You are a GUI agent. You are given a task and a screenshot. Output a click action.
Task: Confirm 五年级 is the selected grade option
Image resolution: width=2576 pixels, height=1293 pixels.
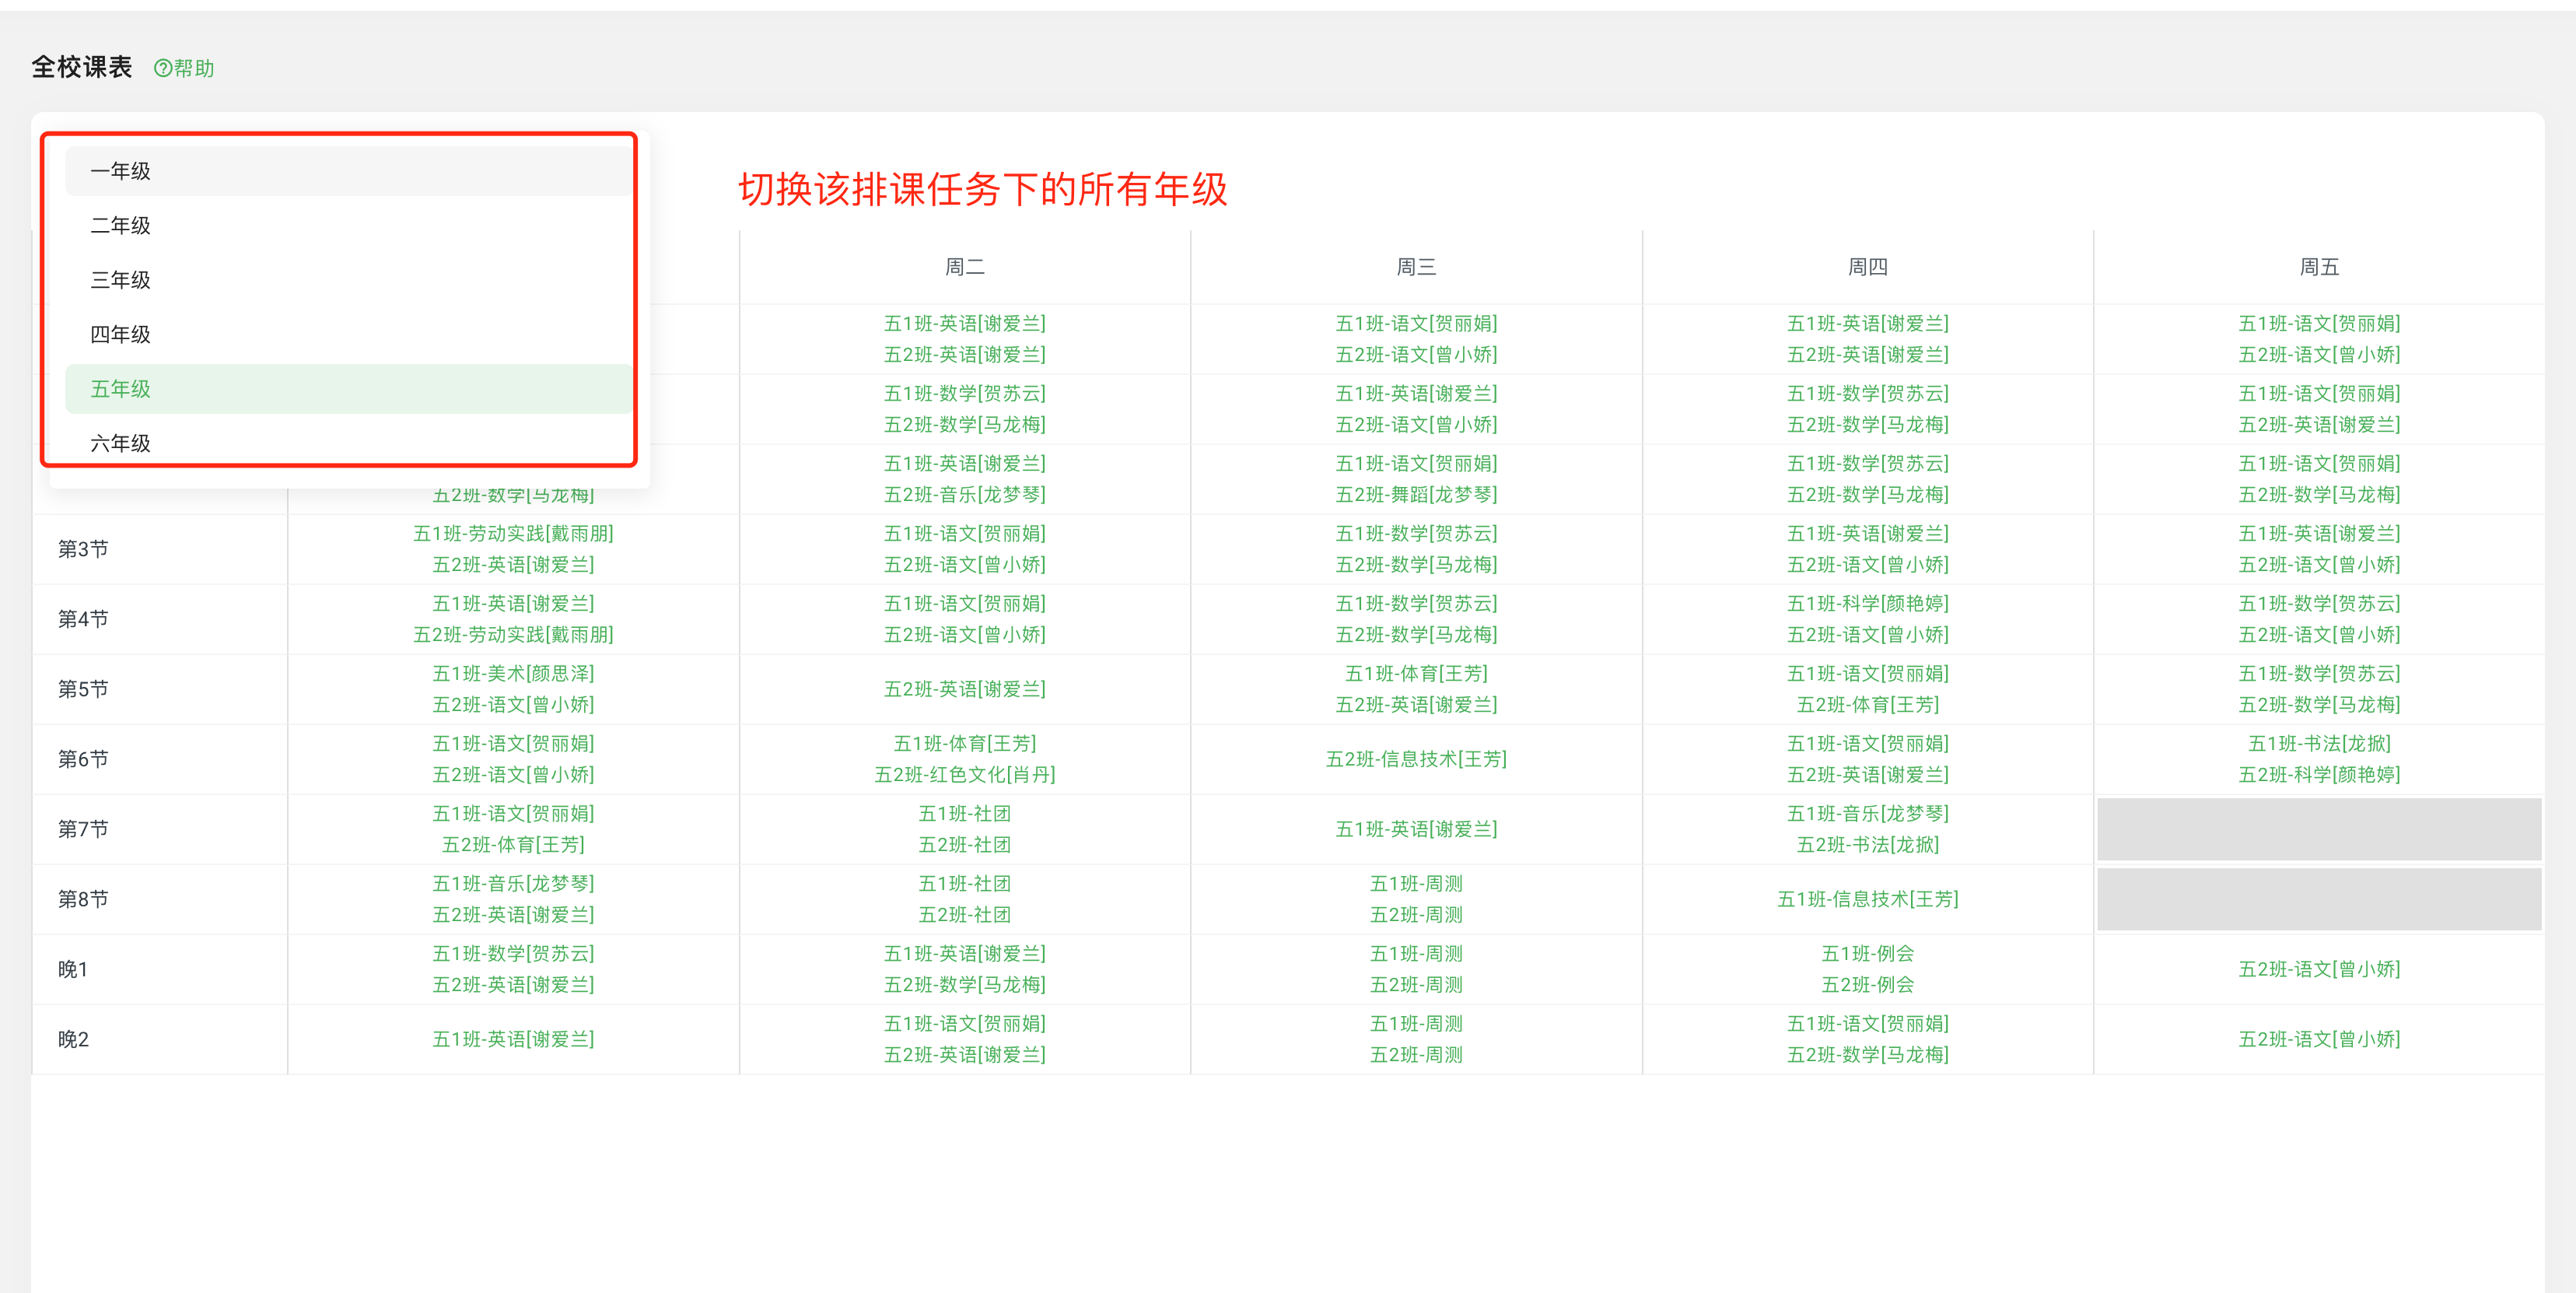(121, 389)
